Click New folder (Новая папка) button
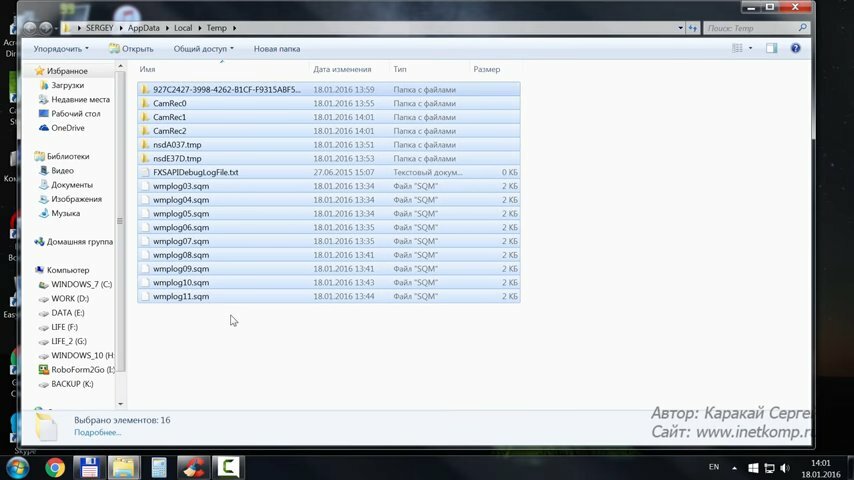Image resolution: width=854 pixels, height=480 pixels. click(x=277, y=49)
